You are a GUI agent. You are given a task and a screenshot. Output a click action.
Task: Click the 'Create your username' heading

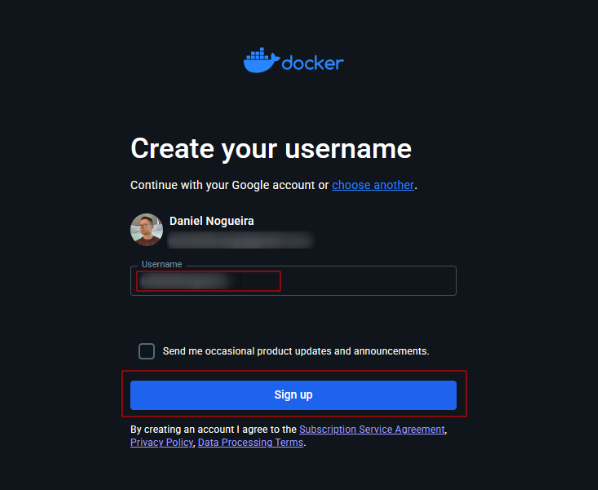[x=271, y=148]
